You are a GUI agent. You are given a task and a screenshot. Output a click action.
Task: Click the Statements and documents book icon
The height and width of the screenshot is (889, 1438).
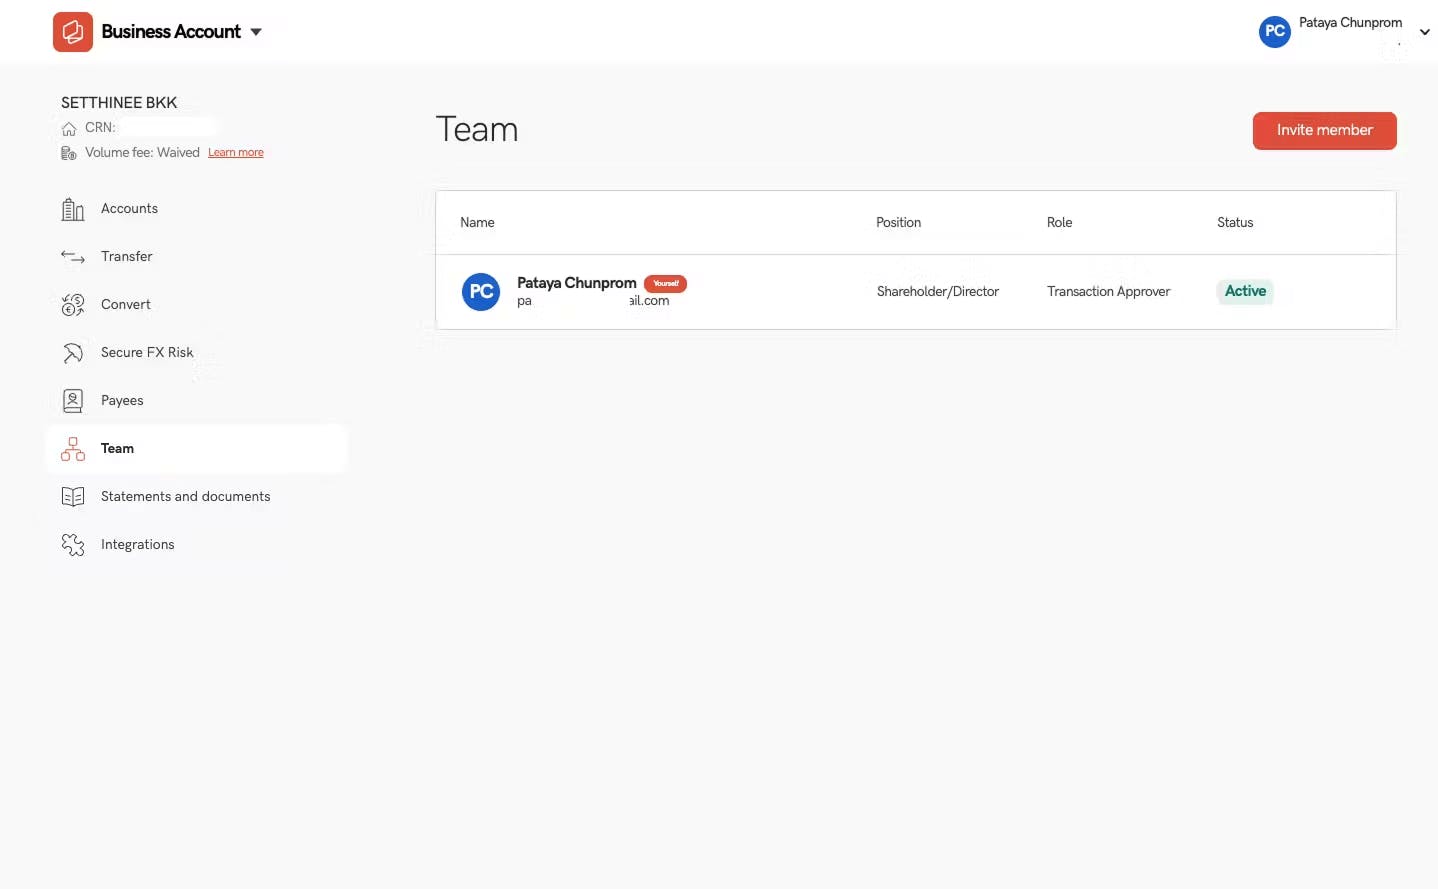(73, 497)
